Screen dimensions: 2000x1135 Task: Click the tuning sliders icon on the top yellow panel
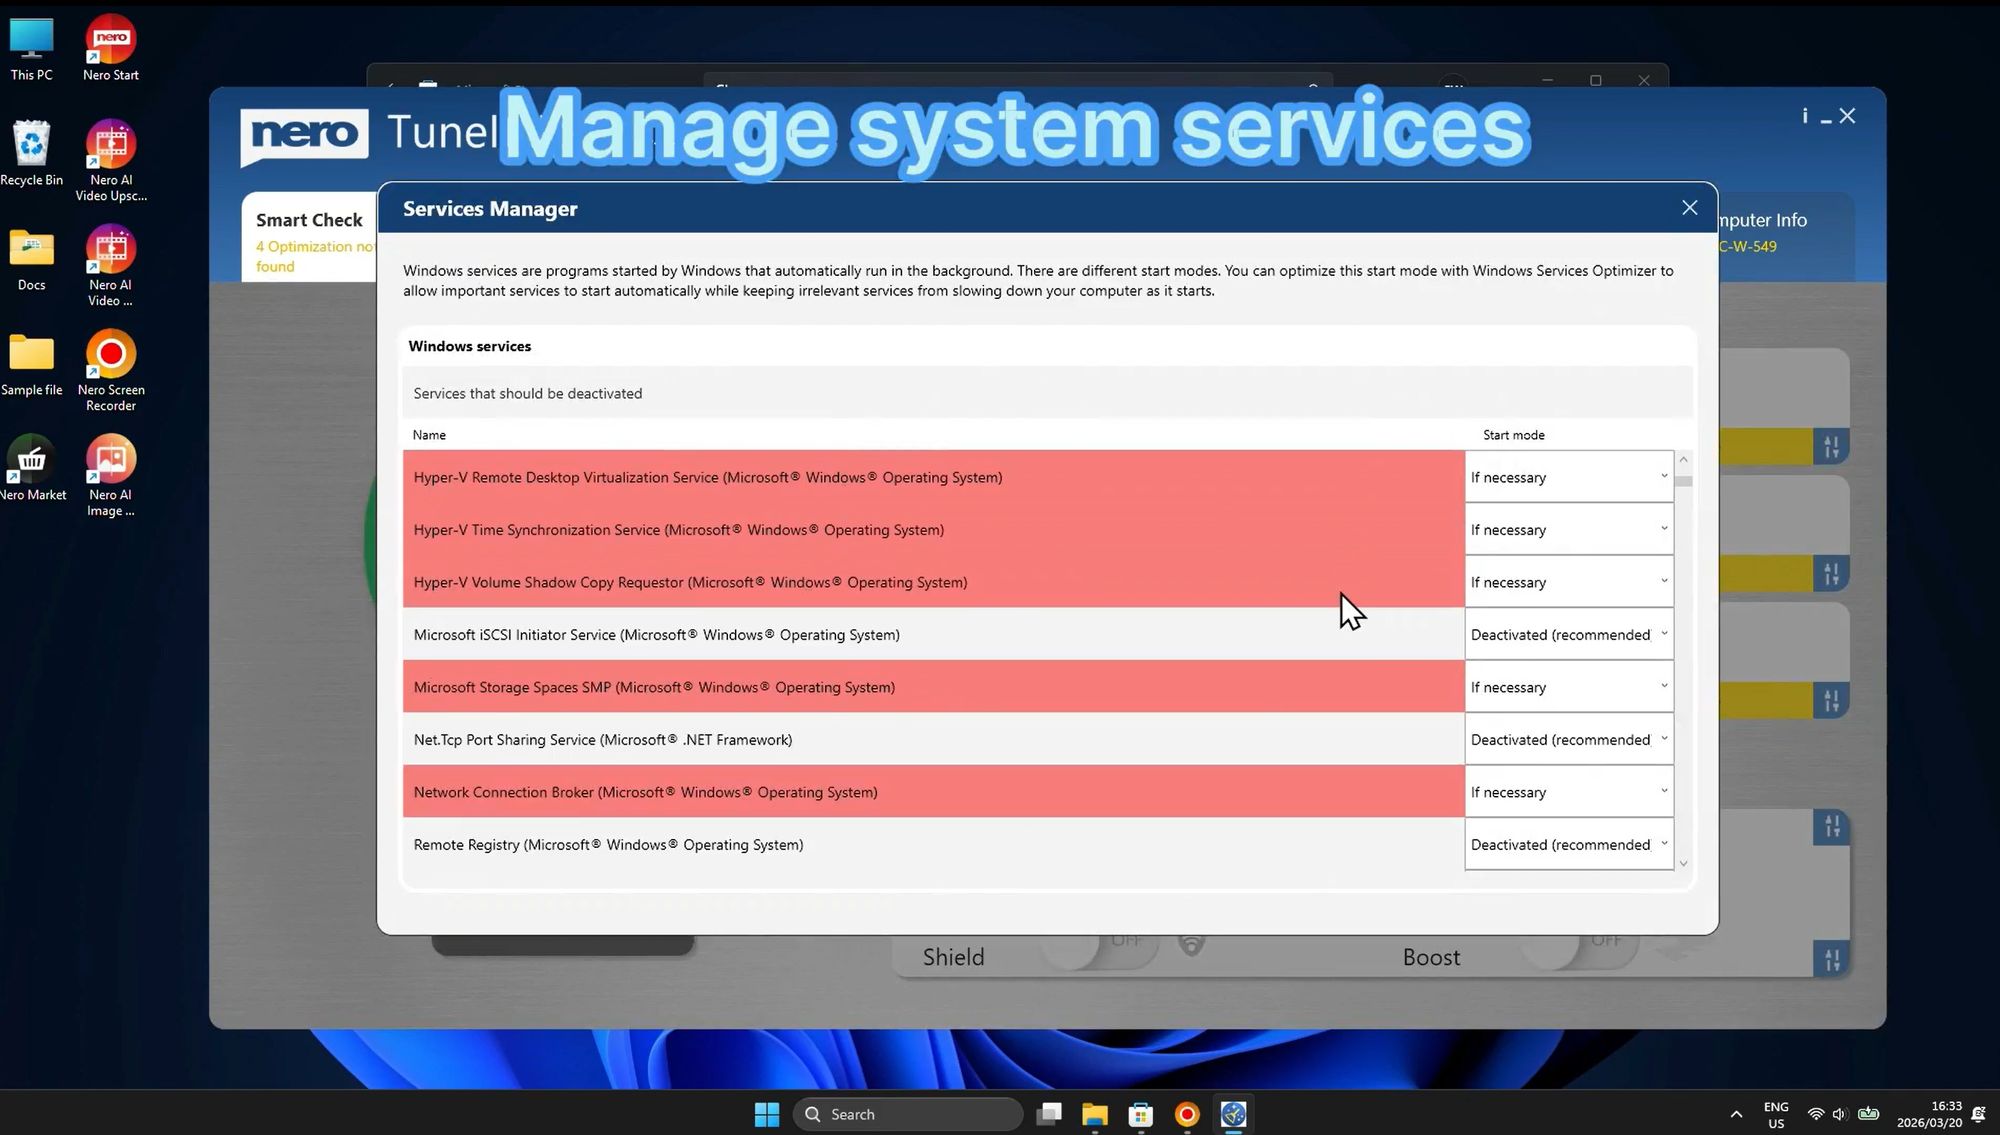(1832, 447)
